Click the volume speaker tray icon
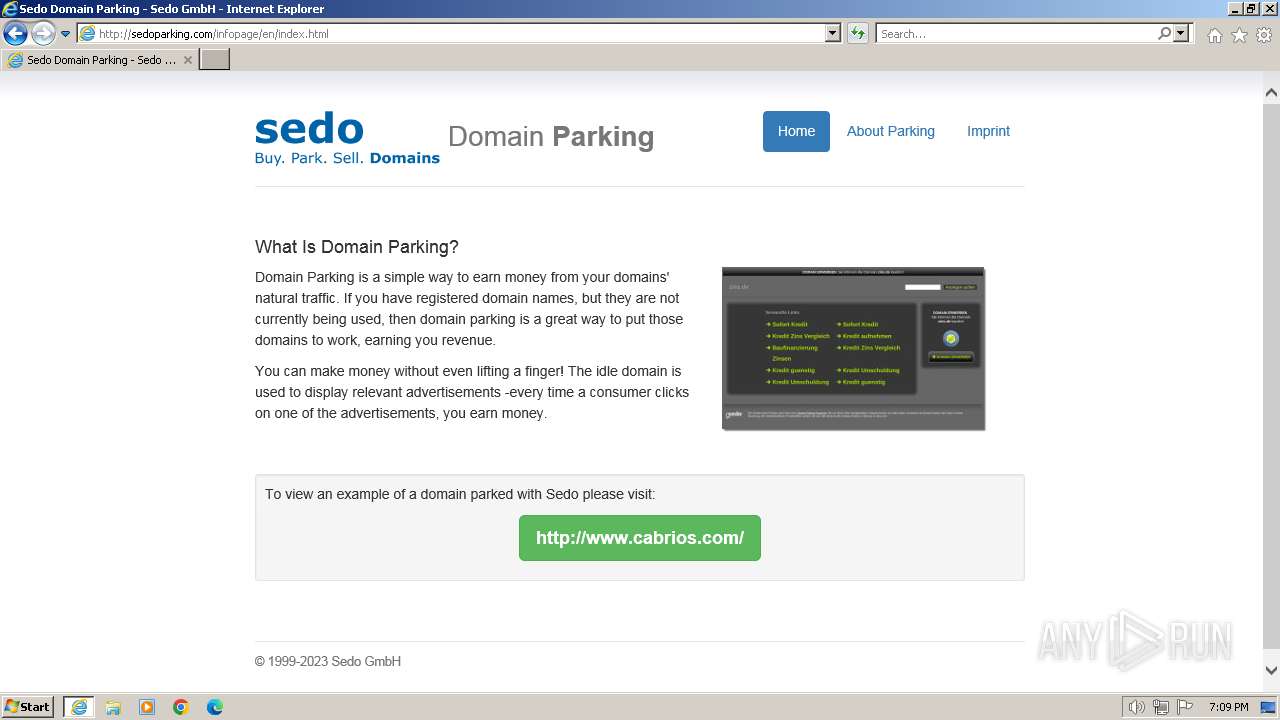Viewport: 1280px width, 720px height. coord(1136,707)
